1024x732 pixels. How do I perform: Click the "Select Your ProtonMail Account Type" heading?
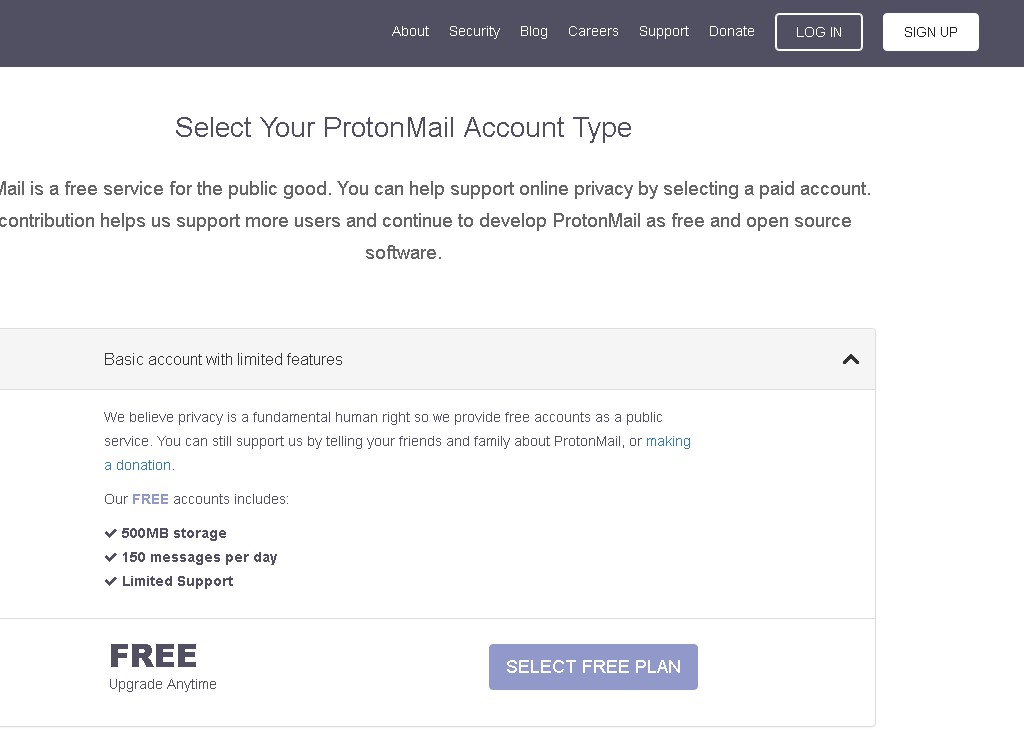point(403,128)
